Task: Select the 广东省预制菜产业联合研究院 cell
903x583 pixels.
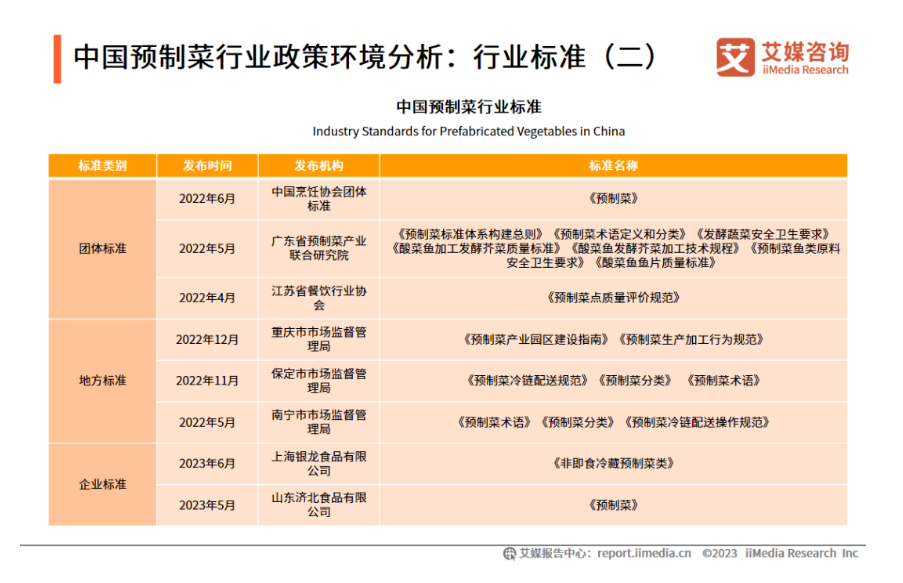Action: 318,248
